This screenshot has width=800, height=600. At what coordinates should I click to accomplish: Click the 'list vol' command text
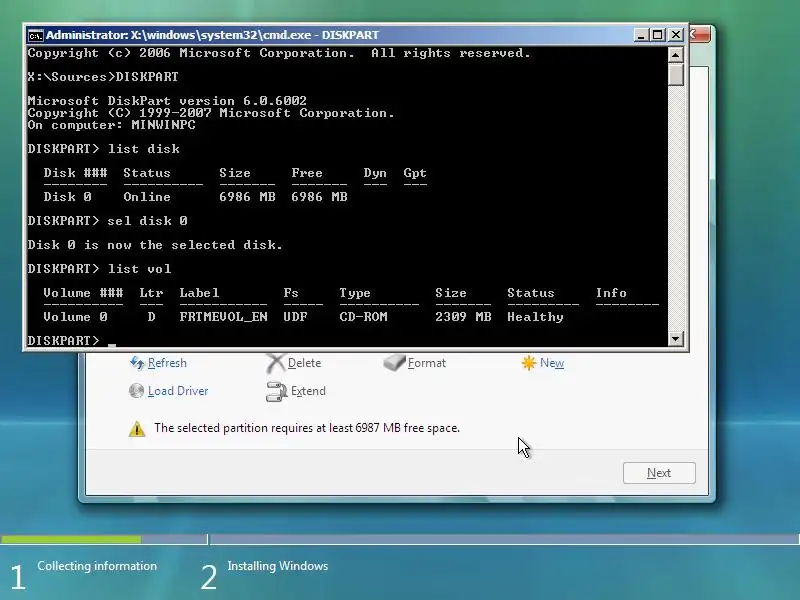[139, 268]
